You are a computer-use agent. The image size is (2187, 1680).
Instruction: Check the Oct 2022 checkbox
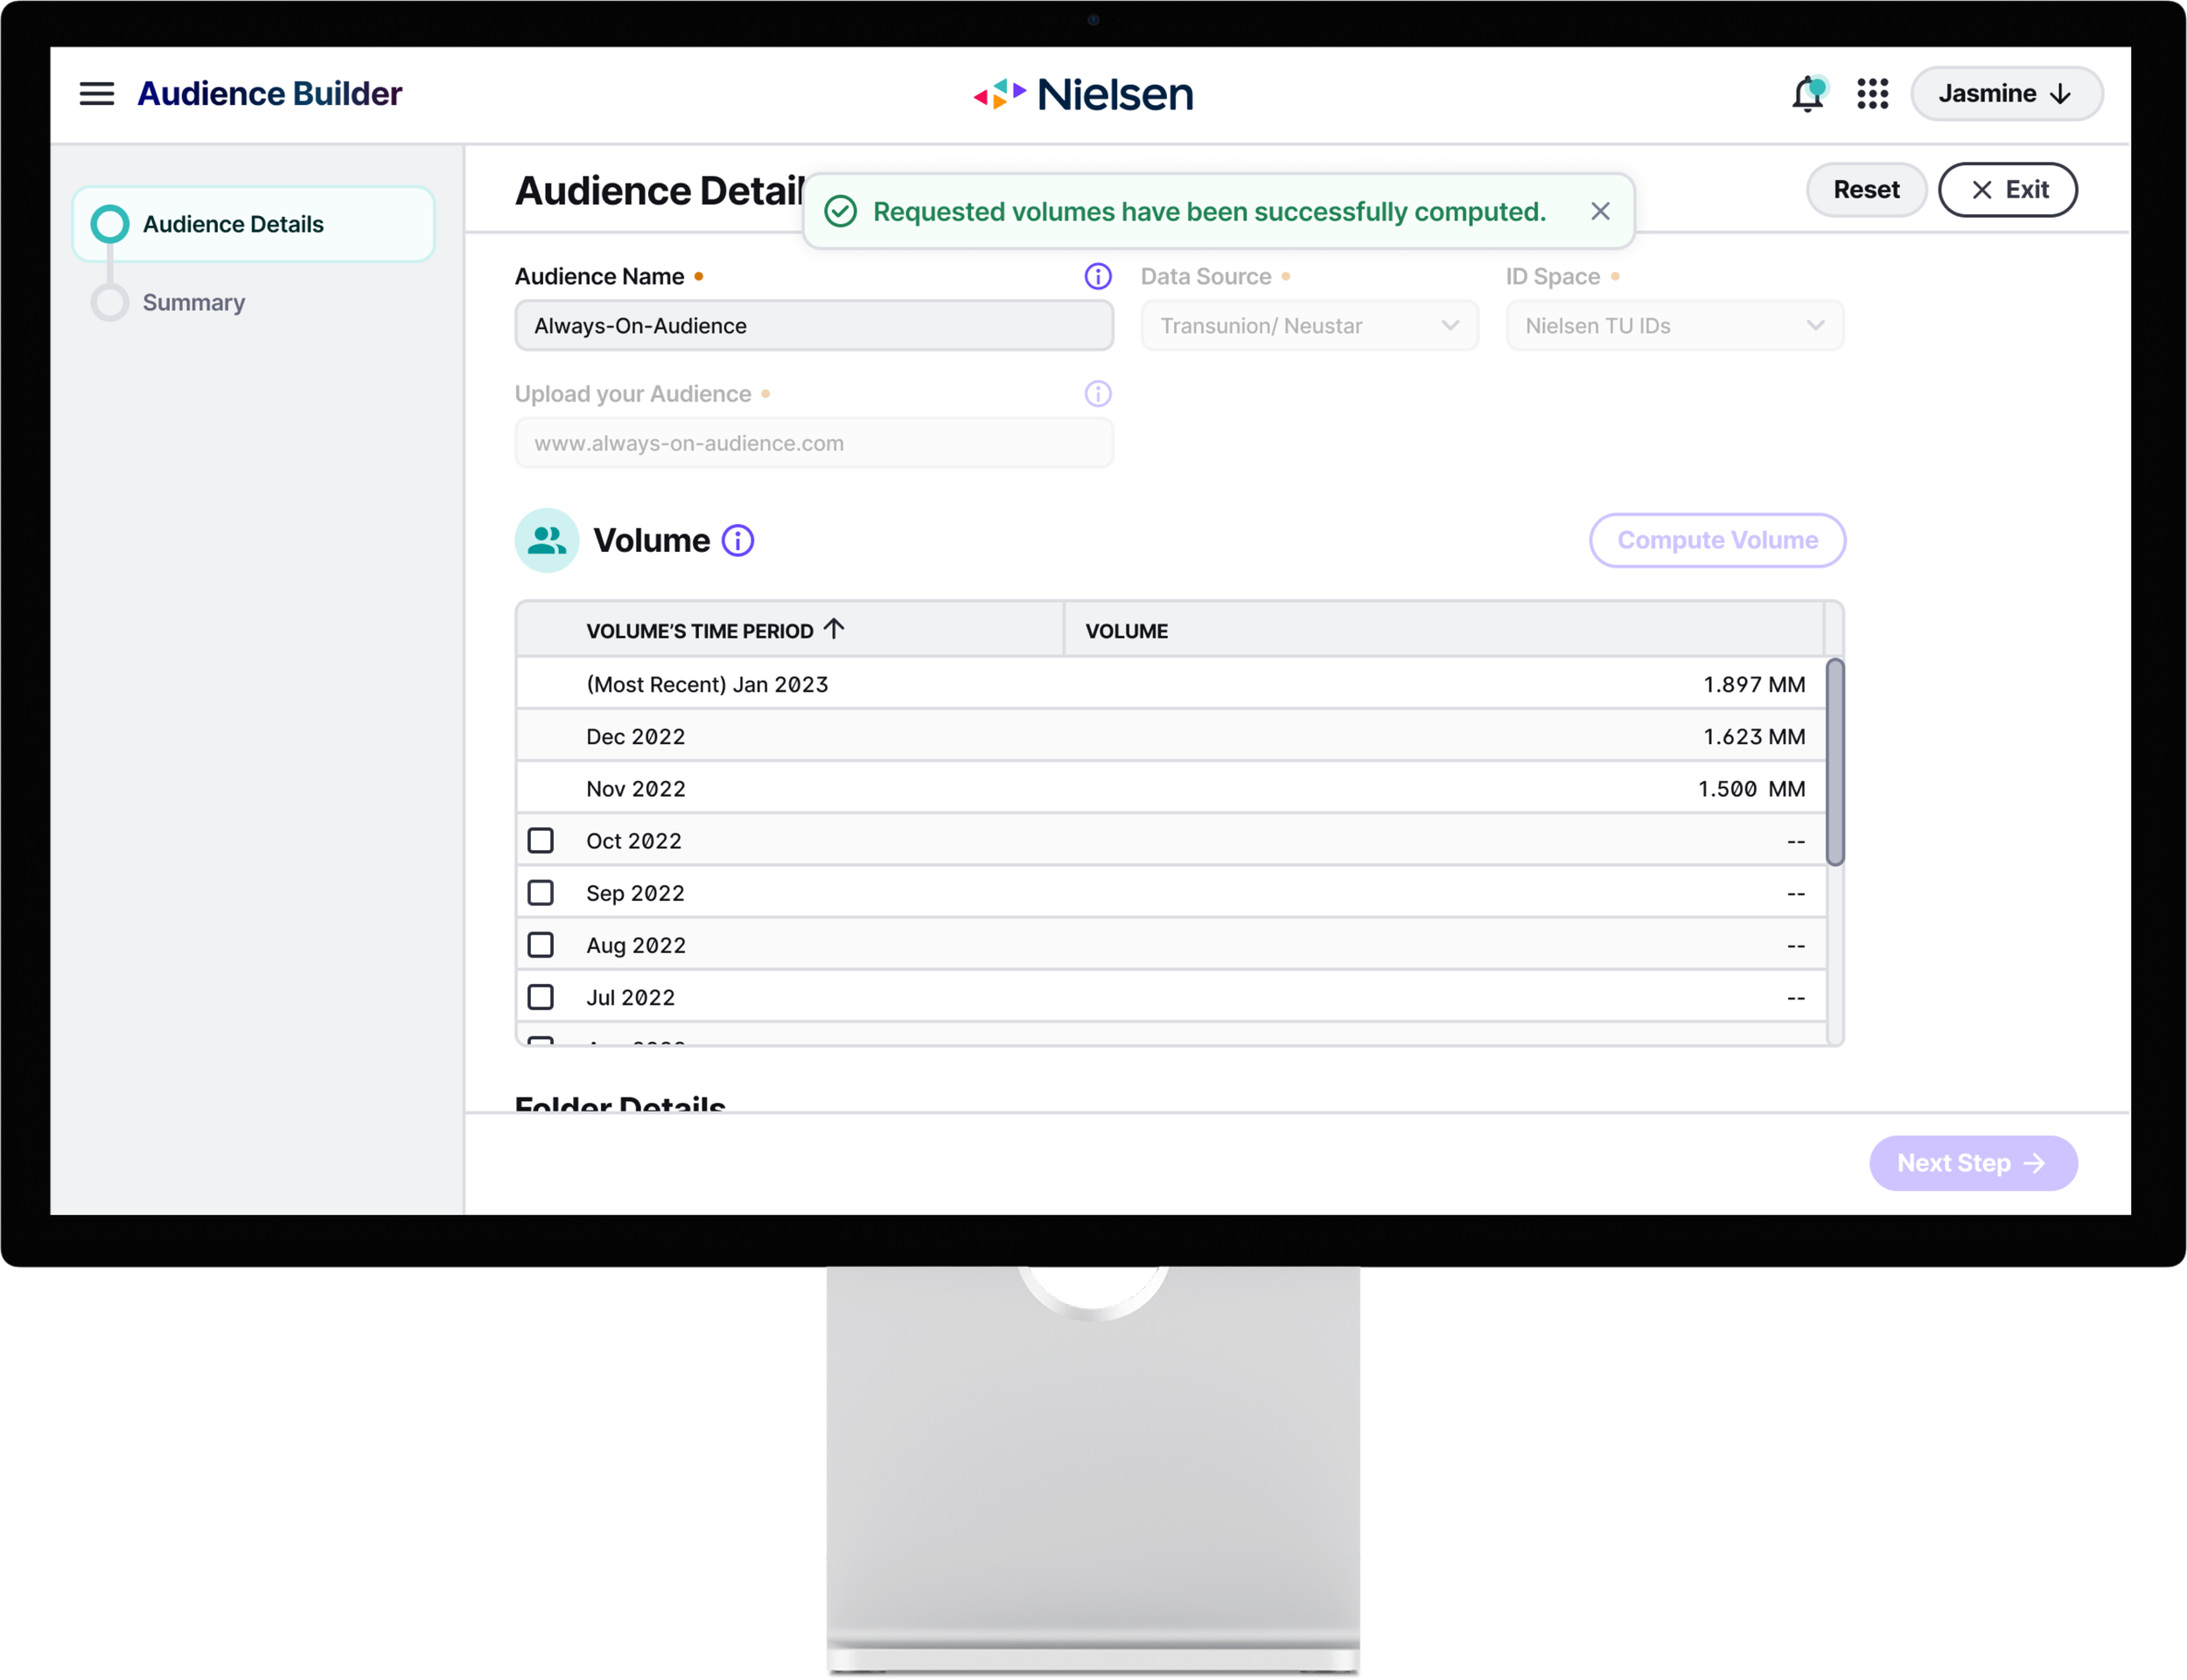(x=541, y=840)
